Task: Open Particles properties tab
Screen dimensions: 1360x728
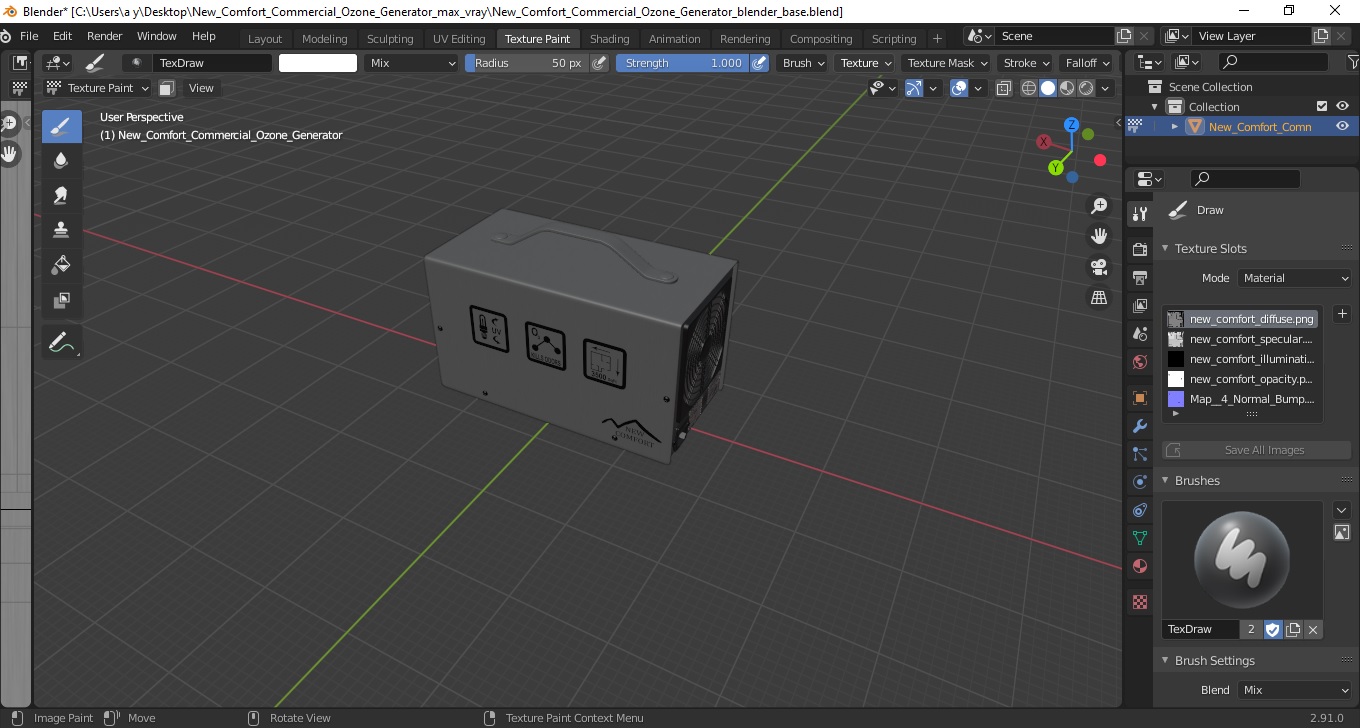Action: pyautogui.click(x=1139, y=454)
